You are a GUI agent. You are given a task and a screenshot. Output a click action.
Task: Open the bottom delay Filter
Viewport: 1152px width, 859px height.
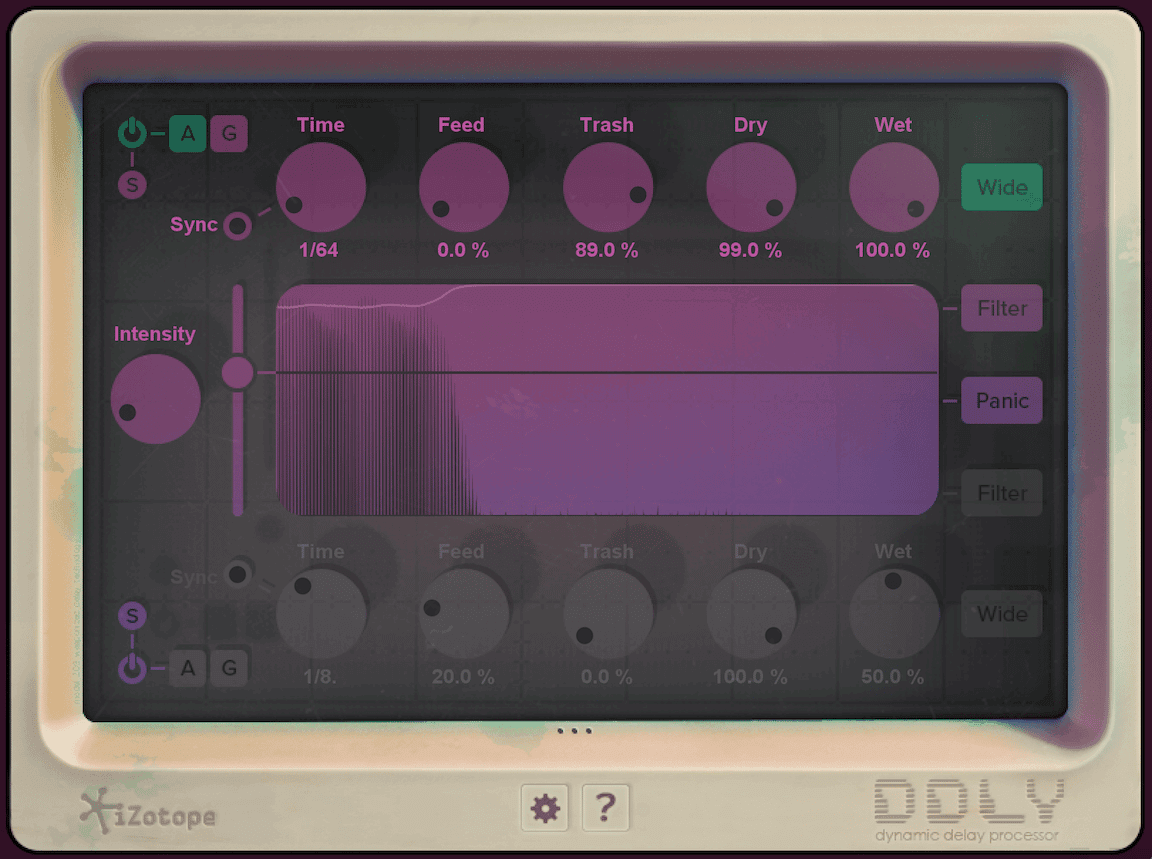1002,493
